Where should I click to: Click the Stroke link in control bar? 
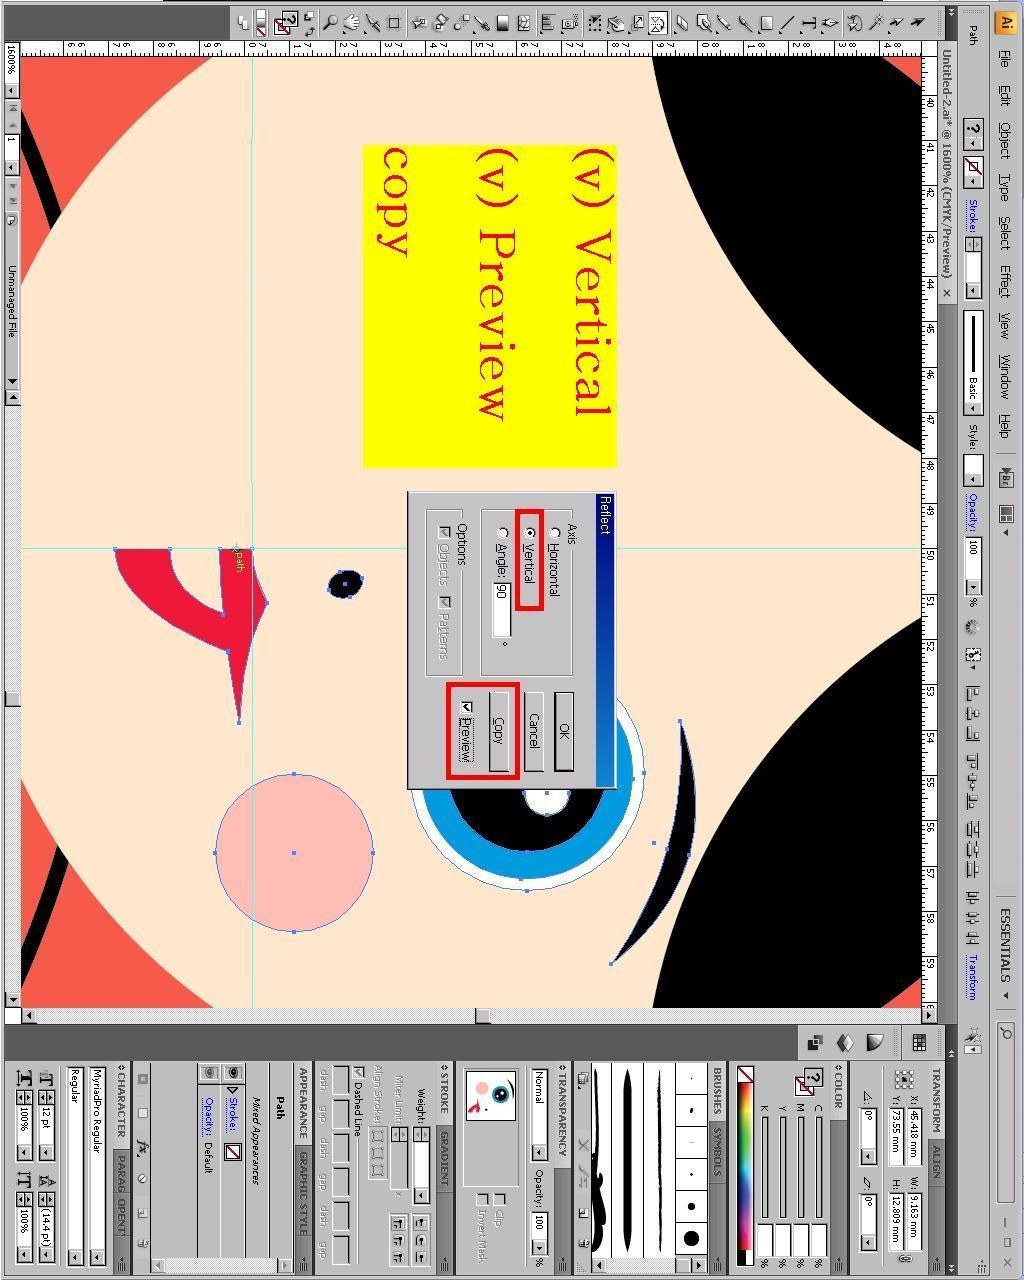[x=972, y=218]
